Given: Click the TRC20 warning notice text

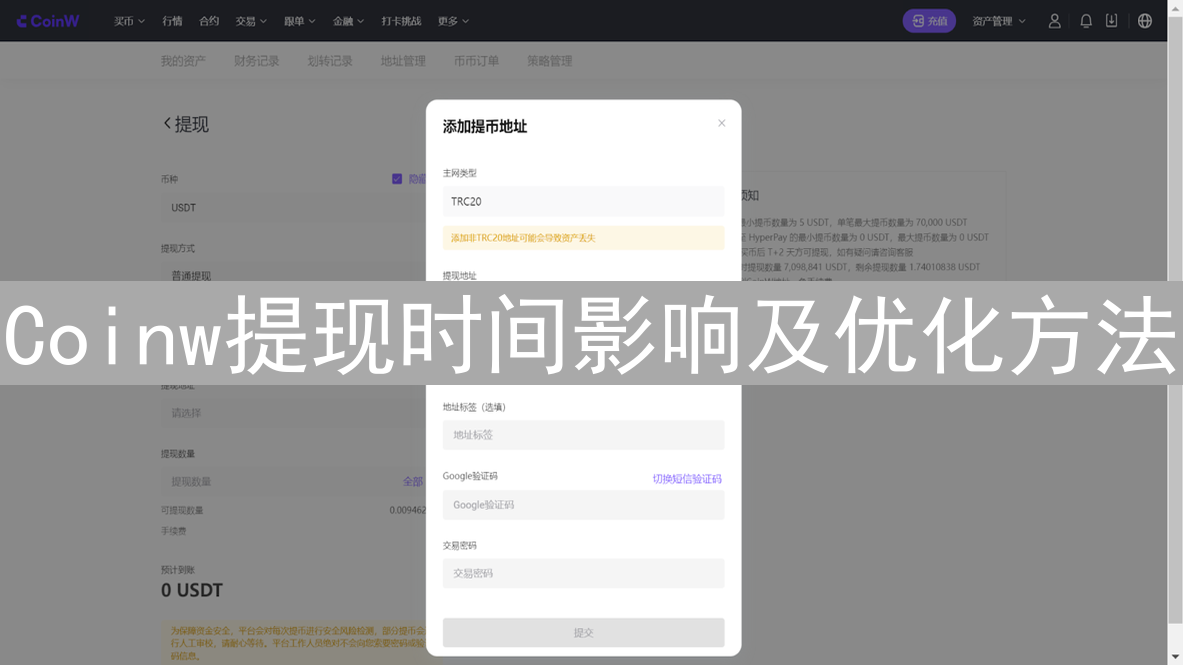Looking at the screenshot, I should (523, 238).
